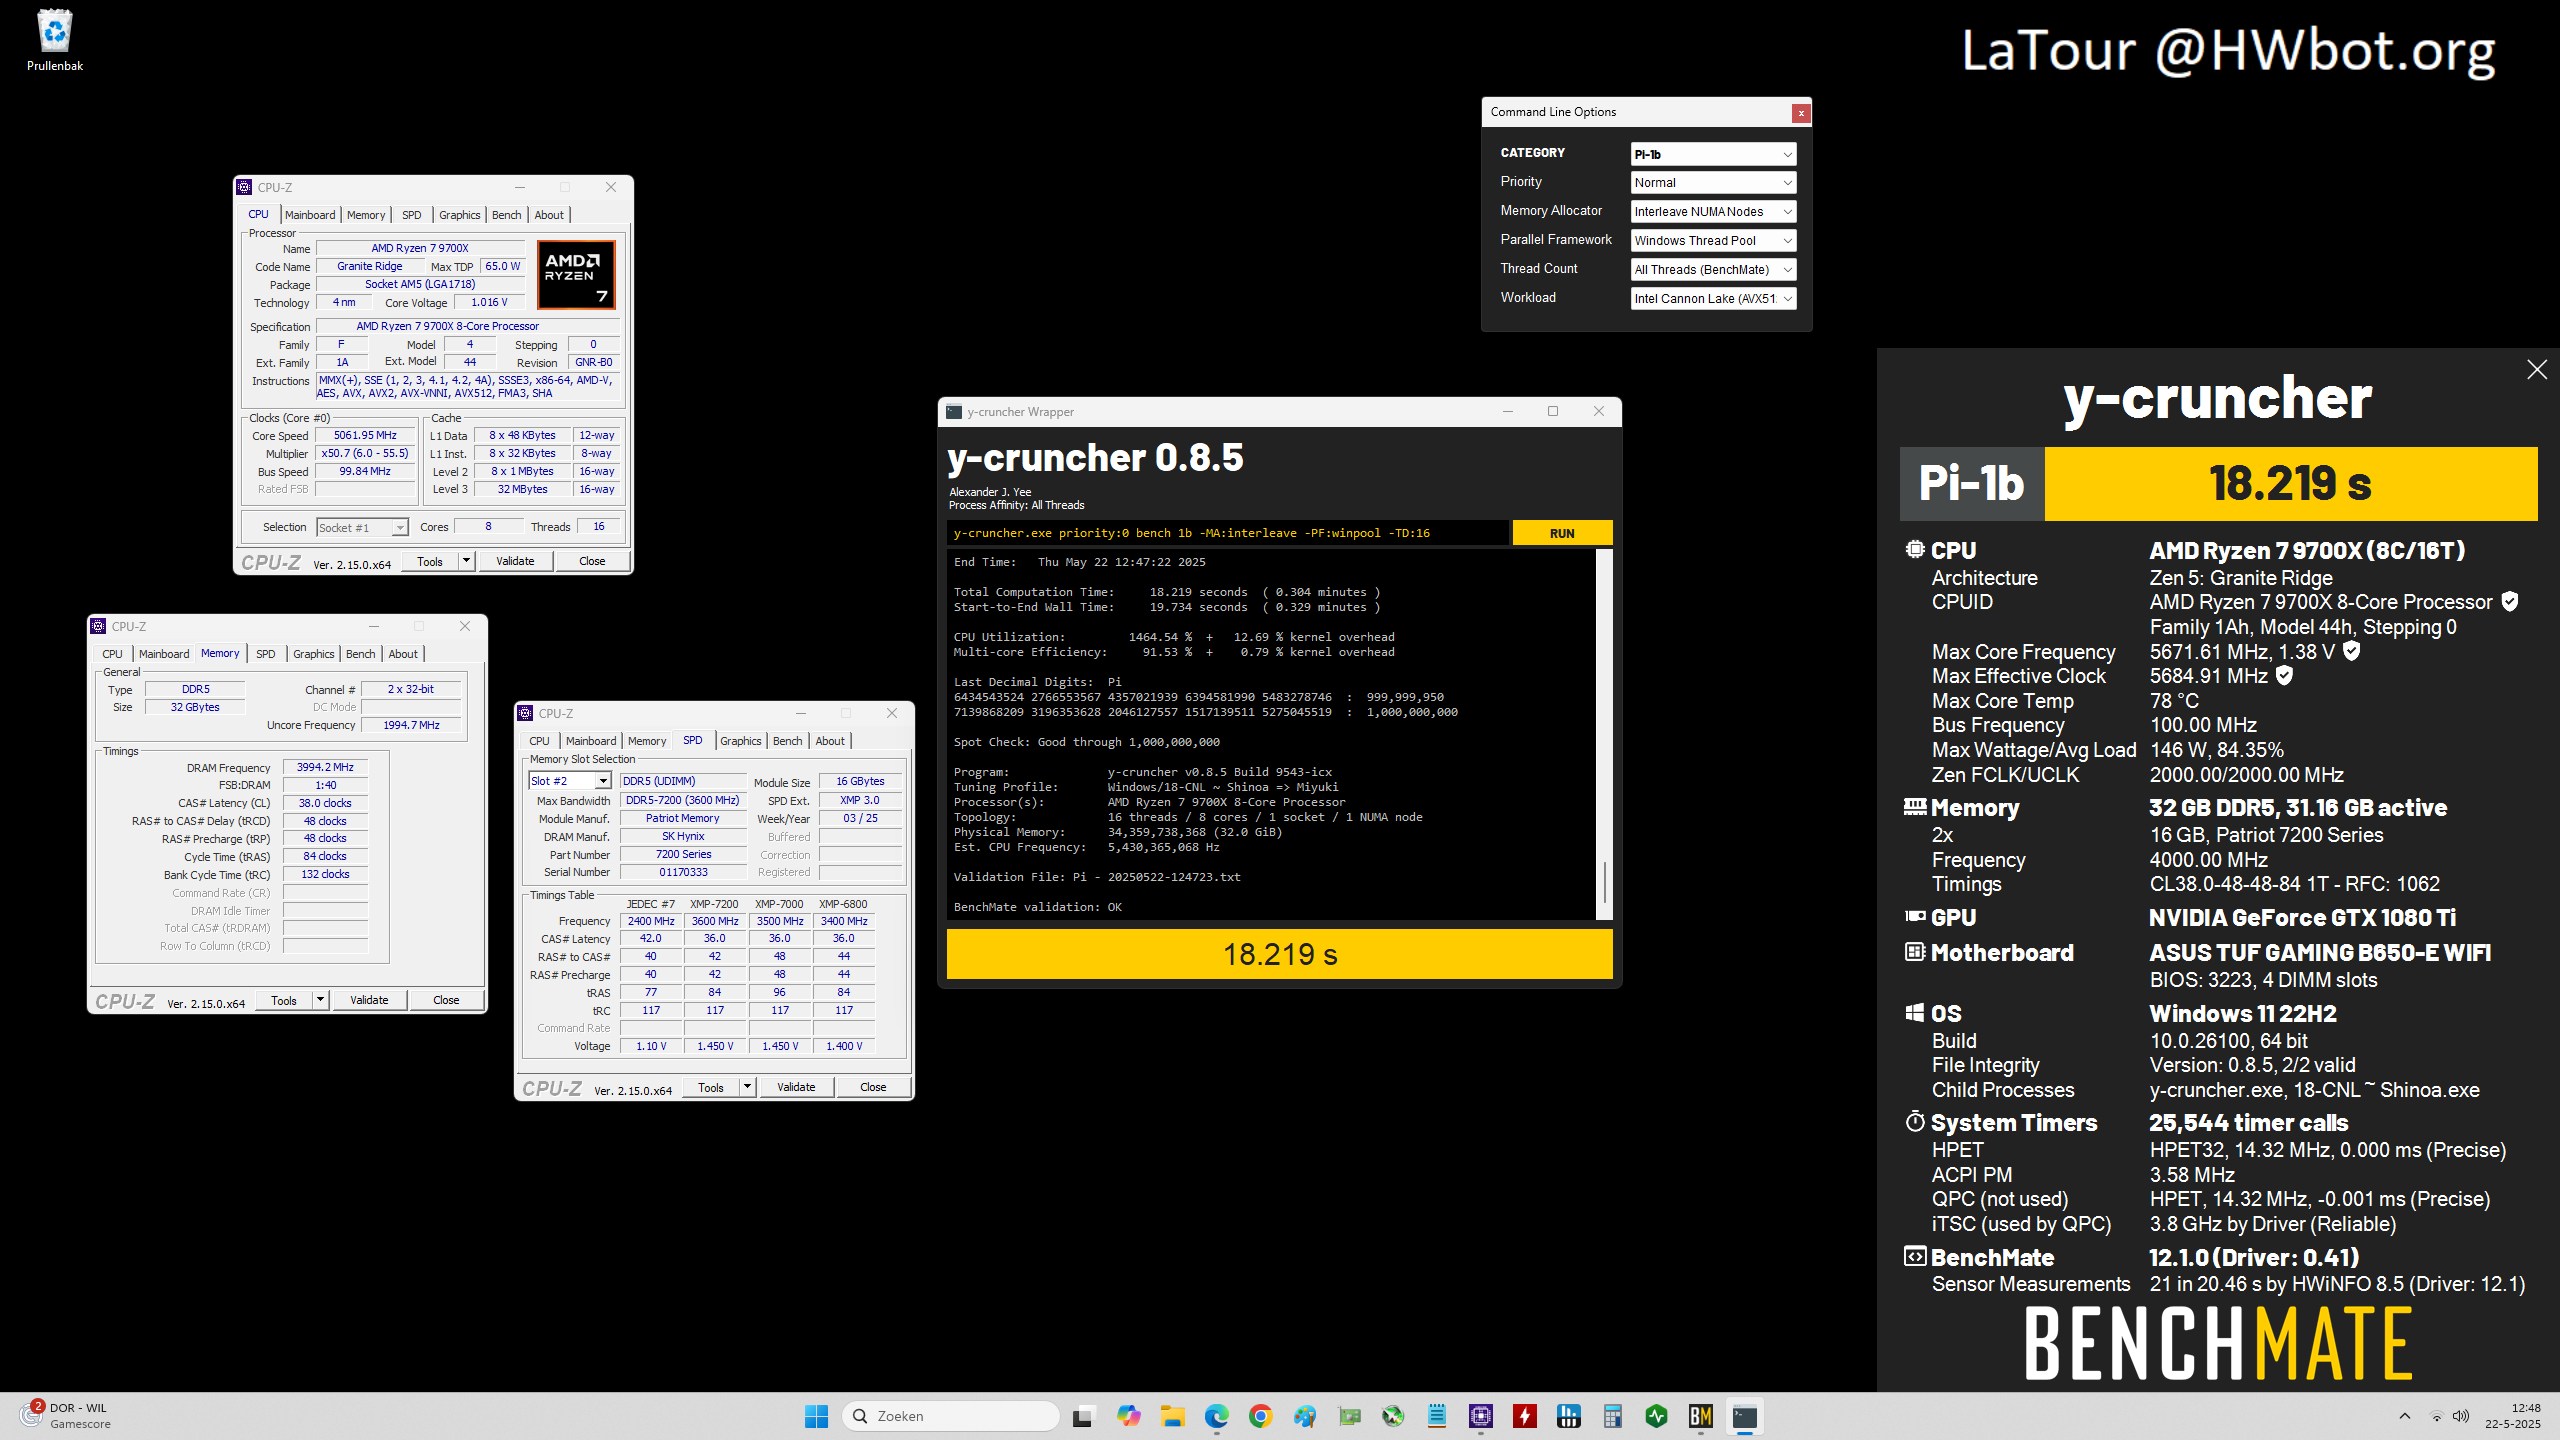2560x1440 pixels.
Task: Switch to the y-cruncher Wrapper console taskbar icon
Action: [1745, 1416]
